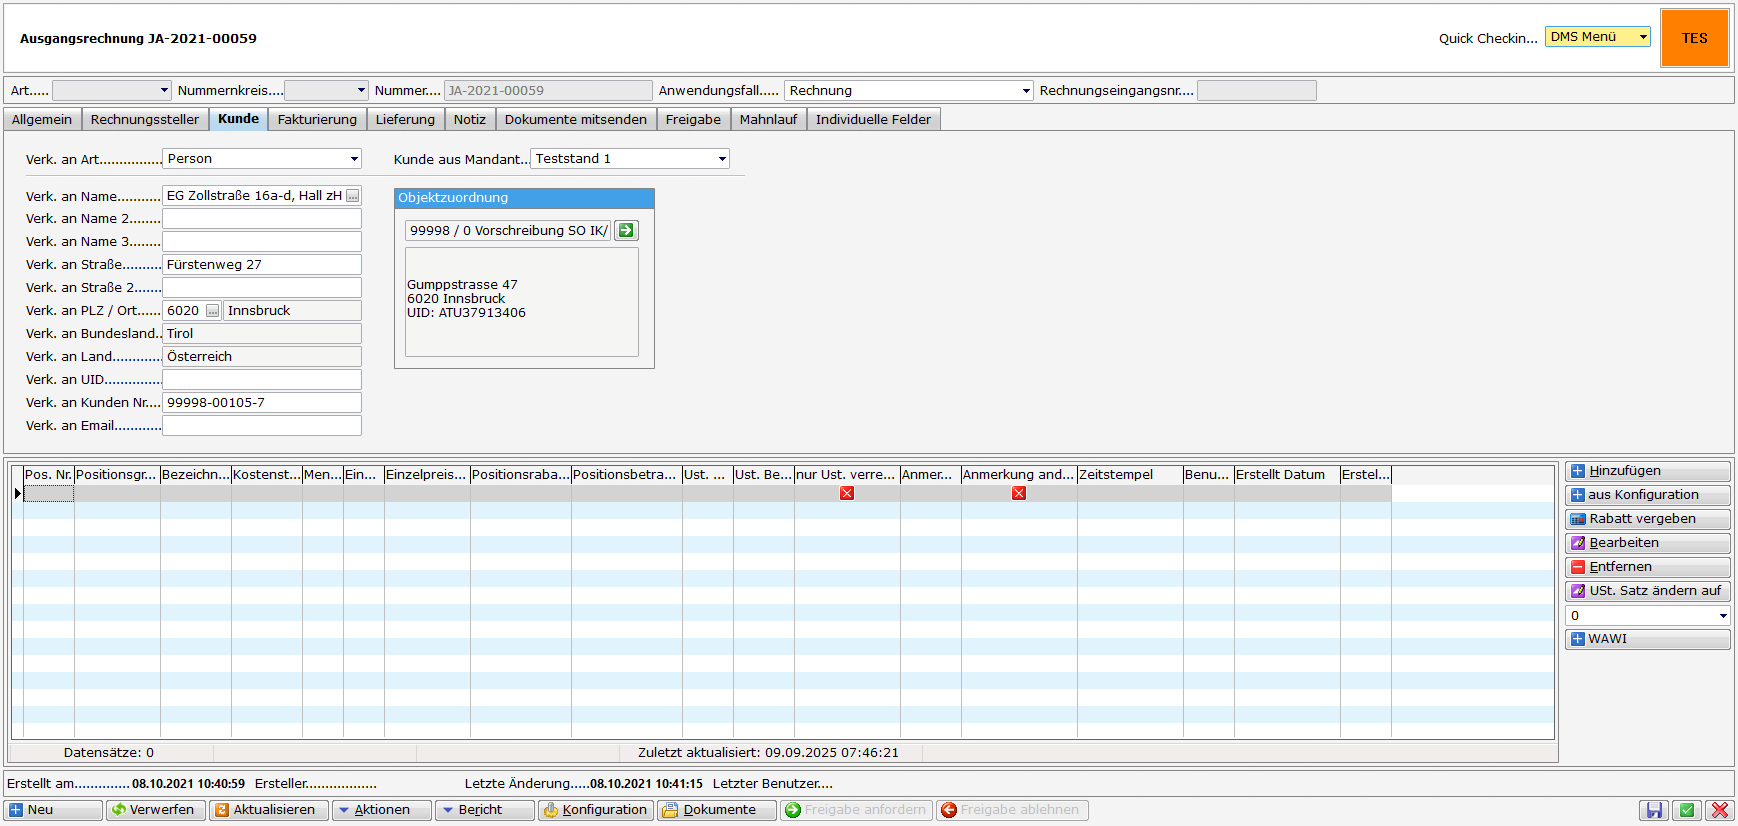This screenshot has width=1738, height=826.
Task: Click the Hinzufügen button
Action: point(1647,471)
